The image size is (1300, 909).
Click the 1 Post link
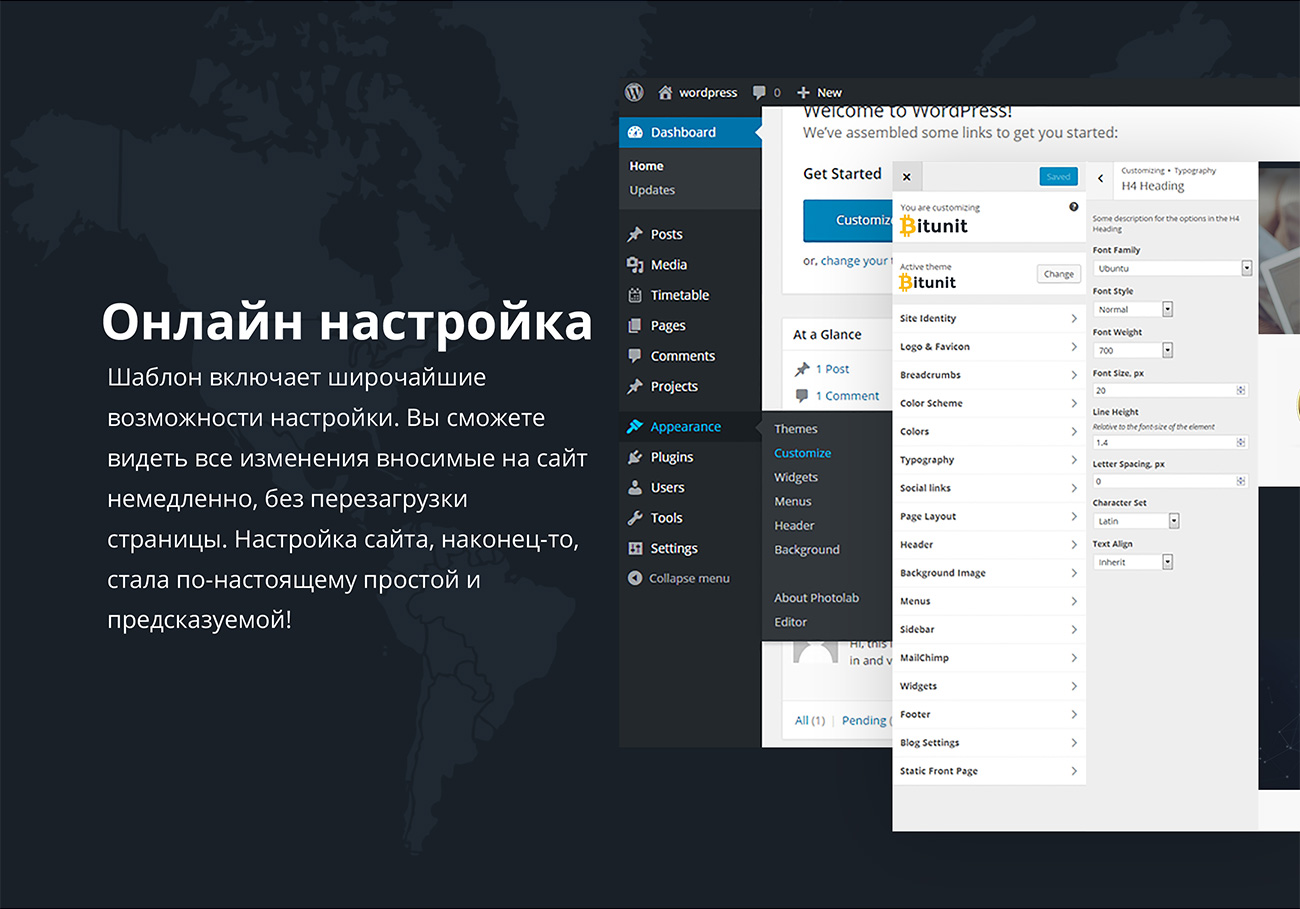coord(833,369)
